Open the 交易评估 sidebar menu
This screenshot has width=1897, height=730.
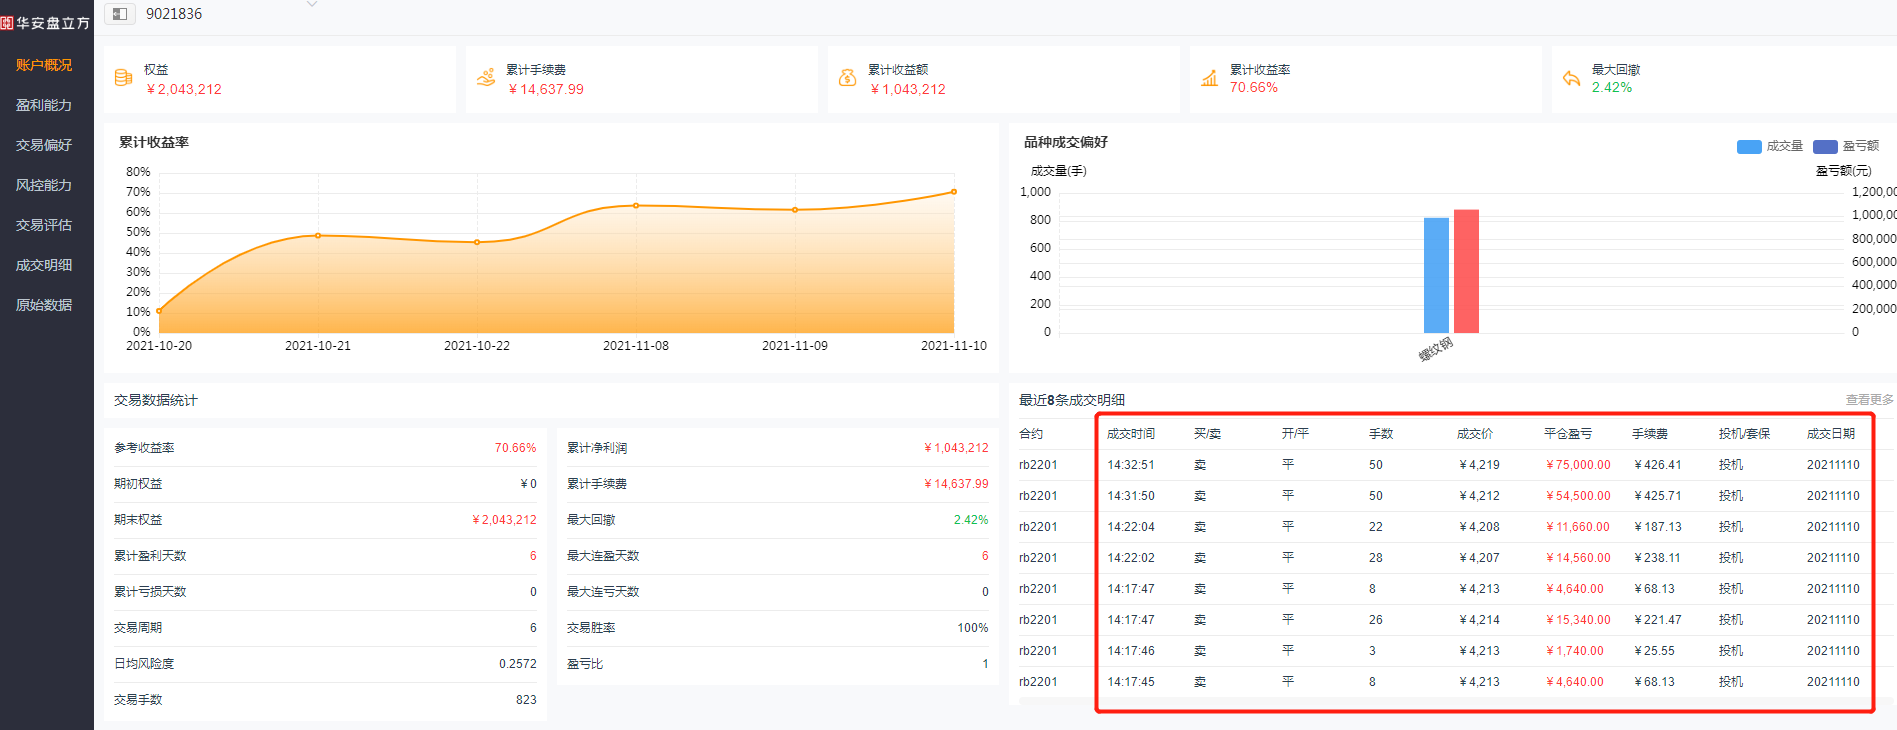point(44,225)
